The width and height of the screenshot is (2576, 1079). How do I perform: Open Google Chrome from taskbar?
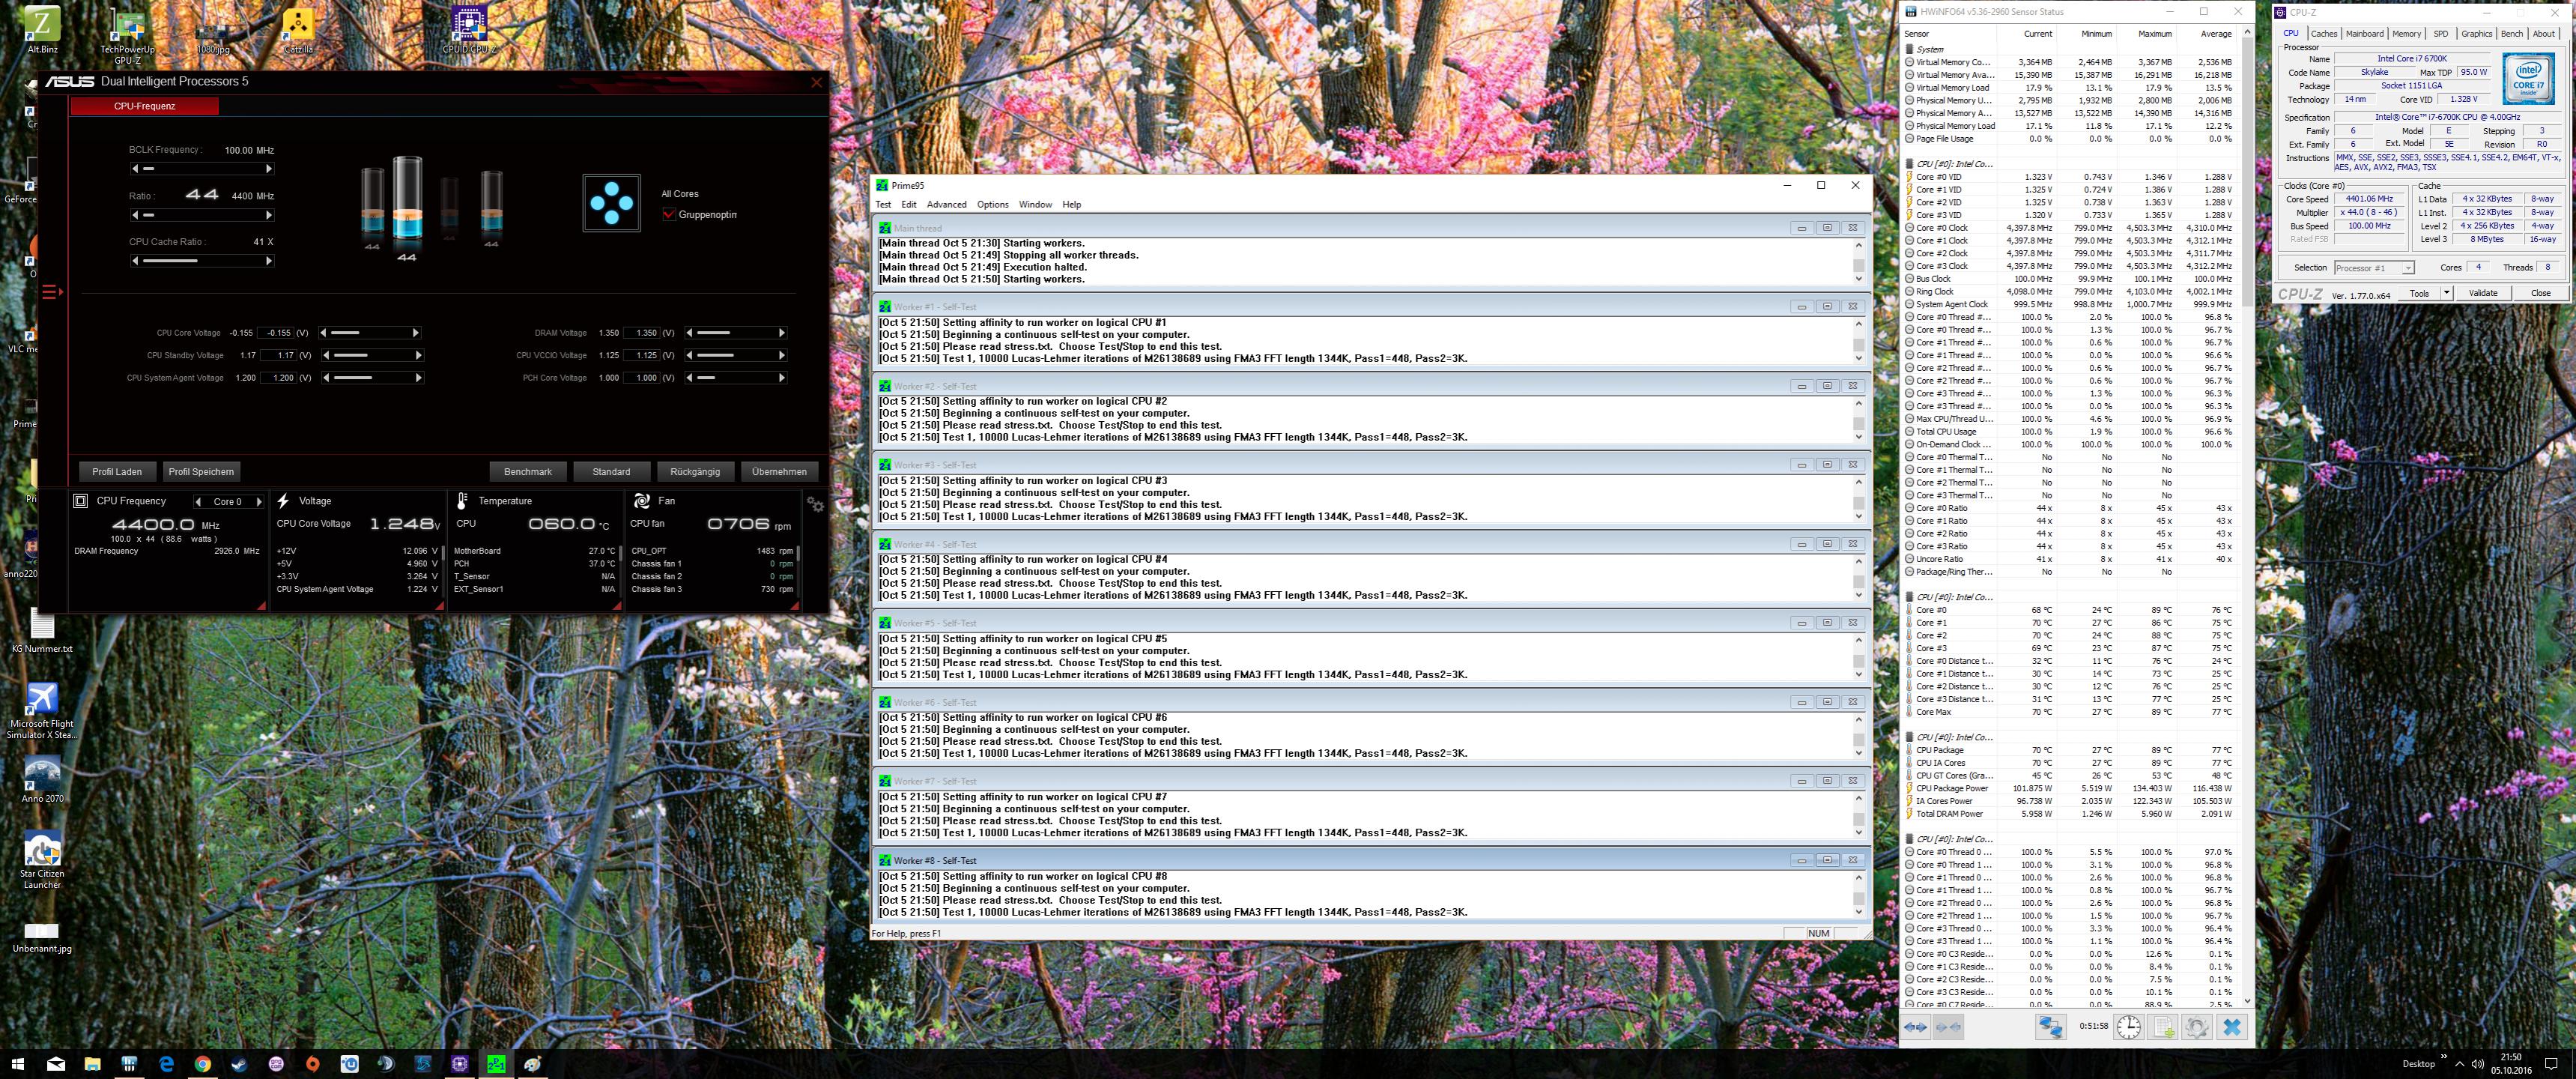click(202, 1064)
